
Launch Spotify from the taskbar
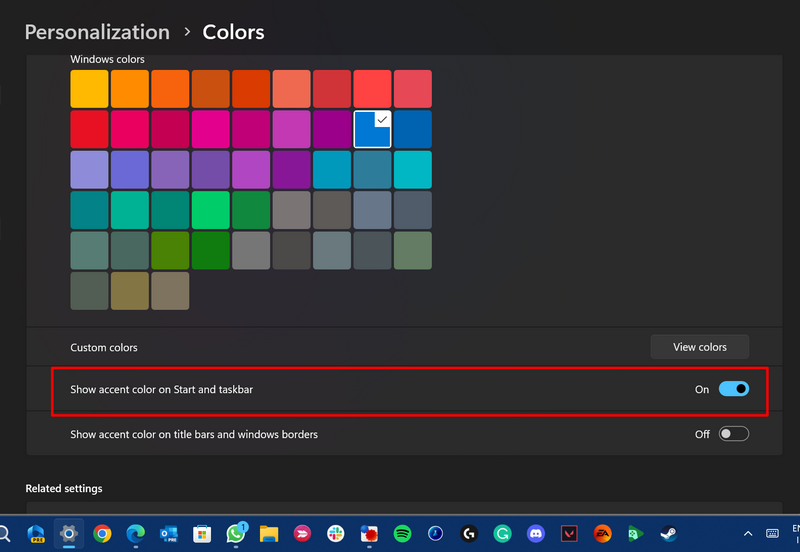[x=402, y=534]
